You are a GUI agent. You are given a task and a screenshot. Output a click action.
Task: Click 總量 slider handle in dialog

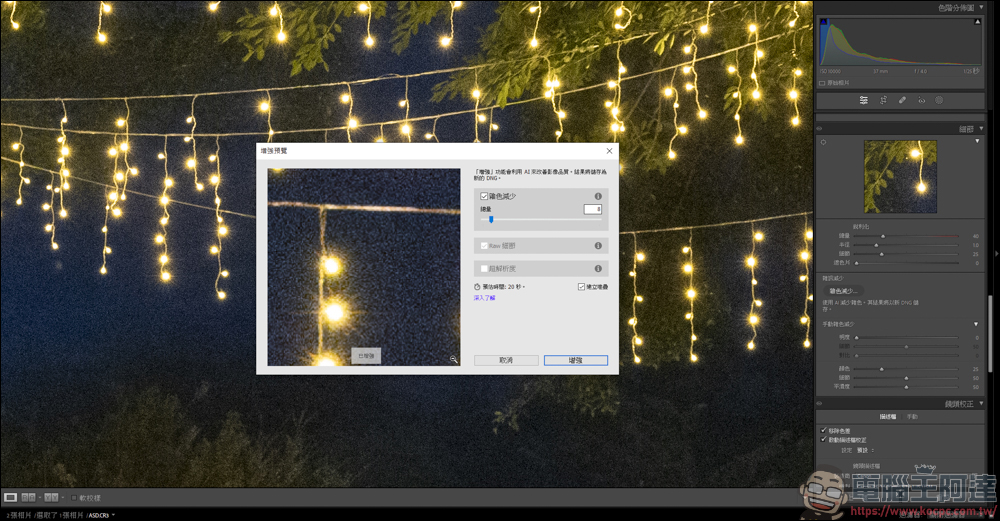pos(491,219)
